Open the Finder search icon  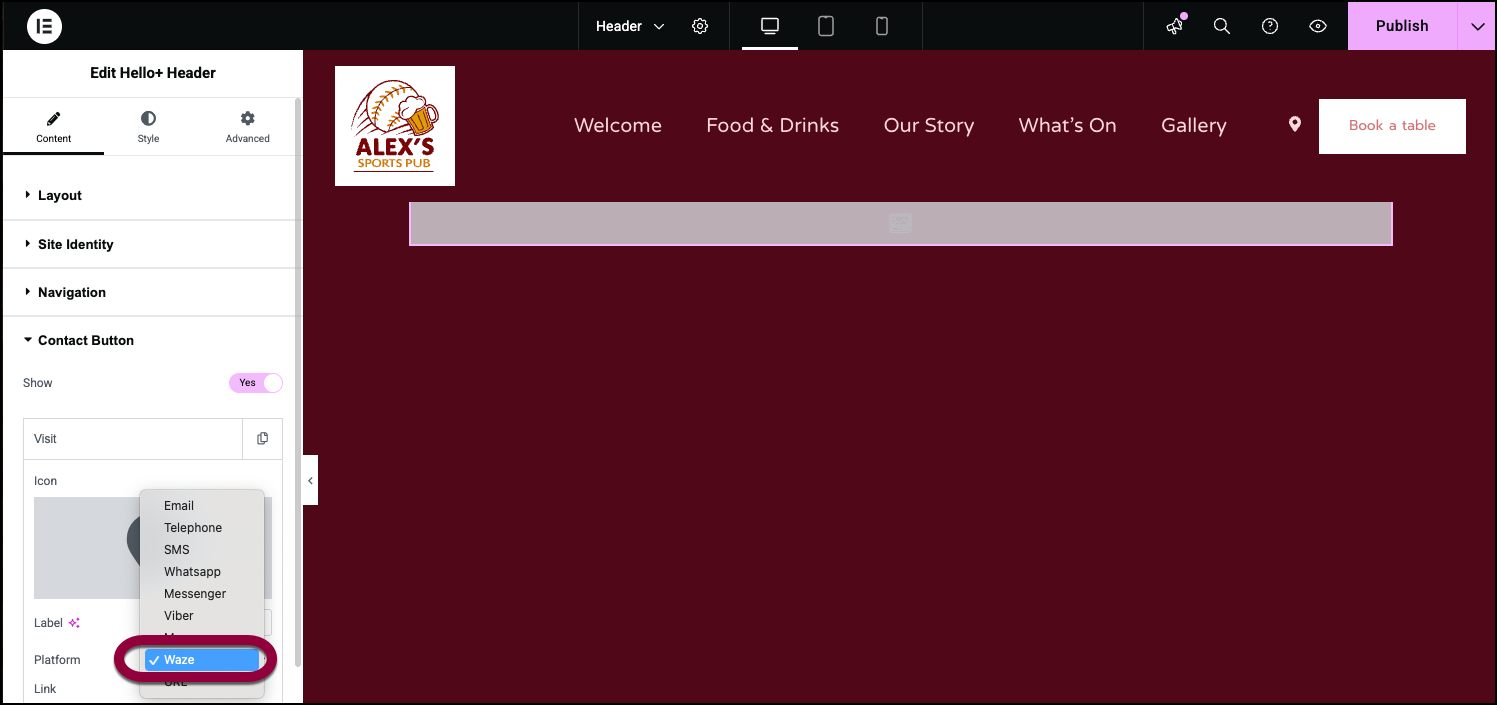tap(1222, 26)
